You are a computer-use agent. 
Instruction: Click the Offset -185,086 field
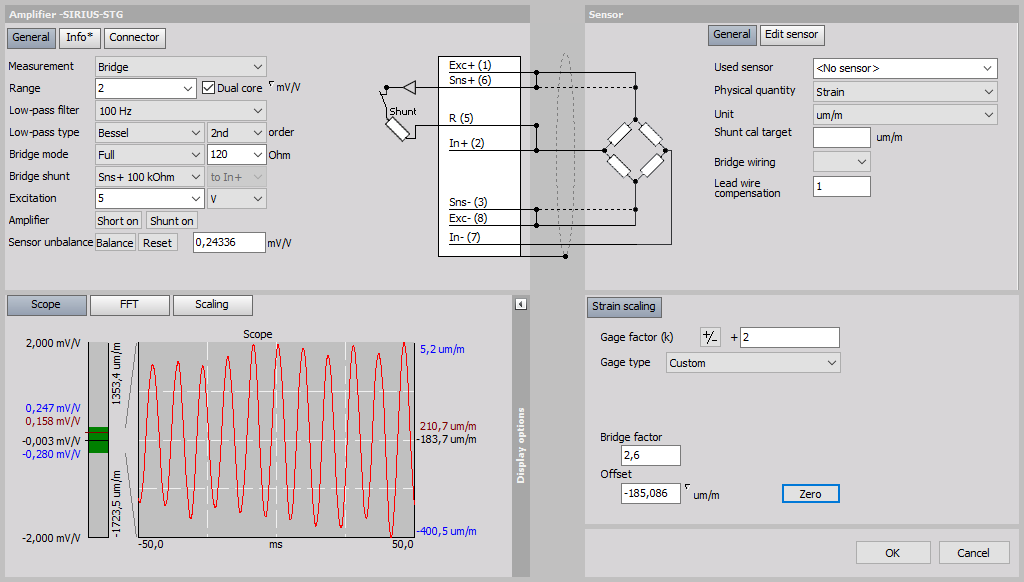[x=650, y=493]
